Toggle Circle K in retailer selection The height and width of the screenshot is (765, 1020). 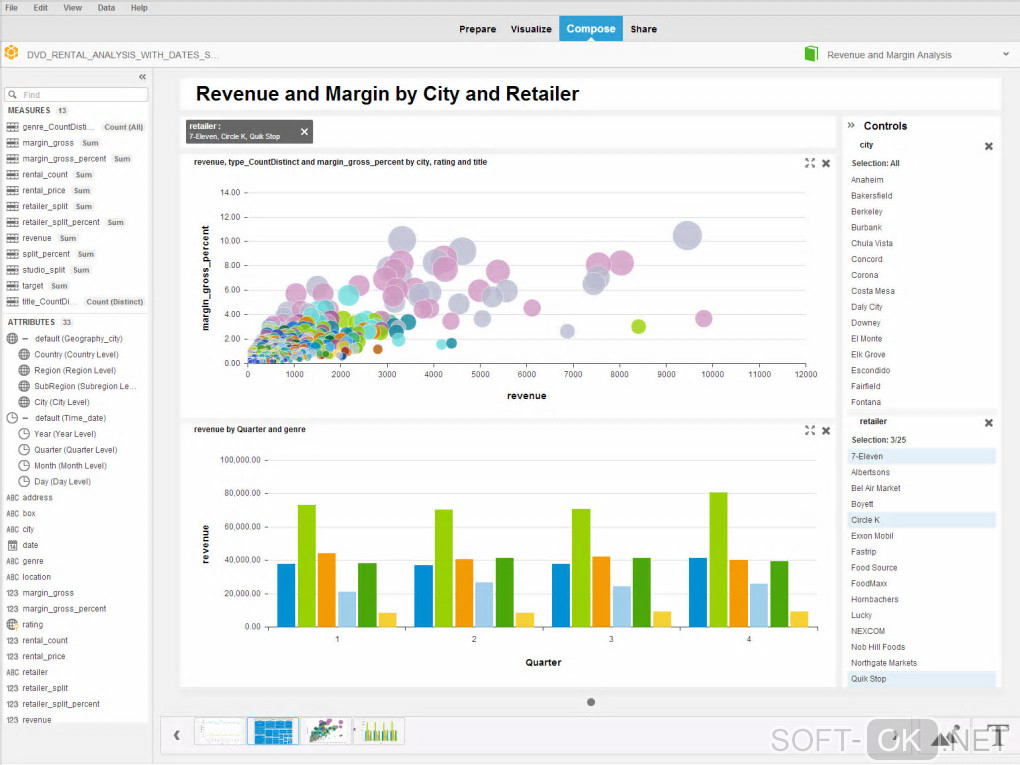point(921,520)
